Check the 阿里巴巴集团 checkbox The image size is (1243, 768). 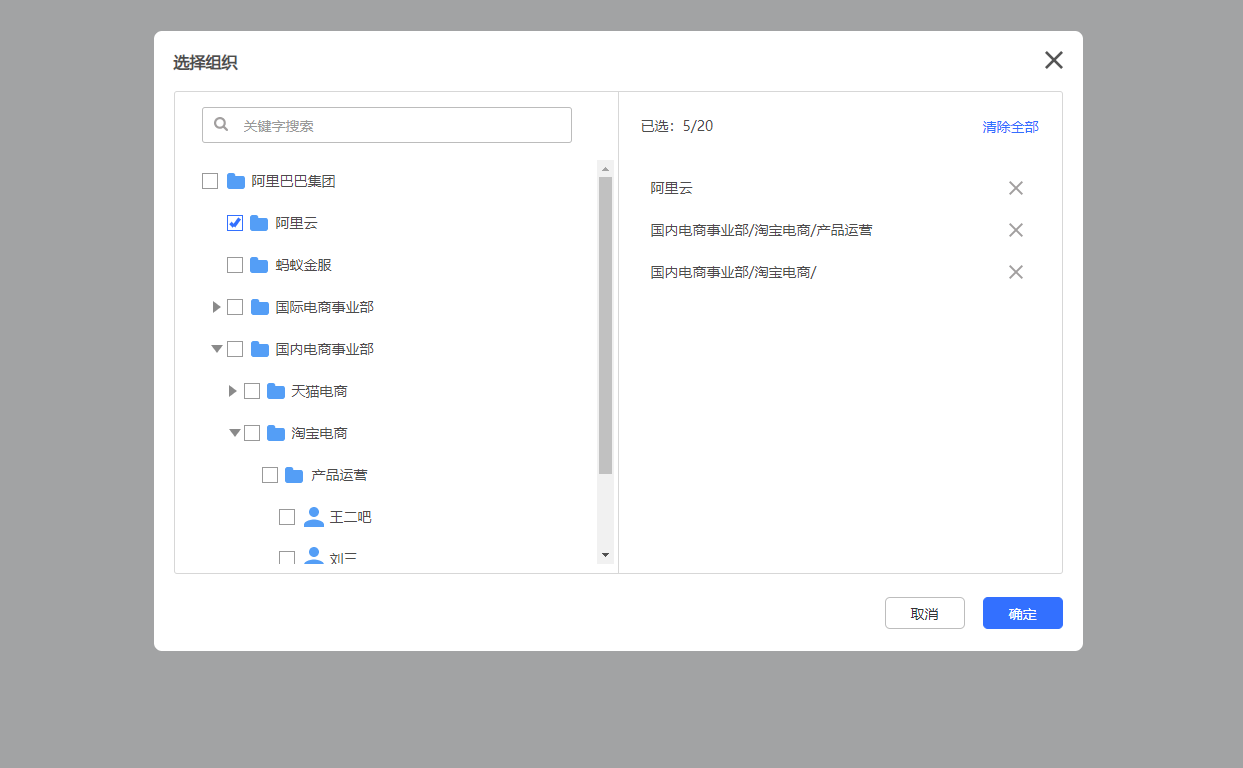210,181
